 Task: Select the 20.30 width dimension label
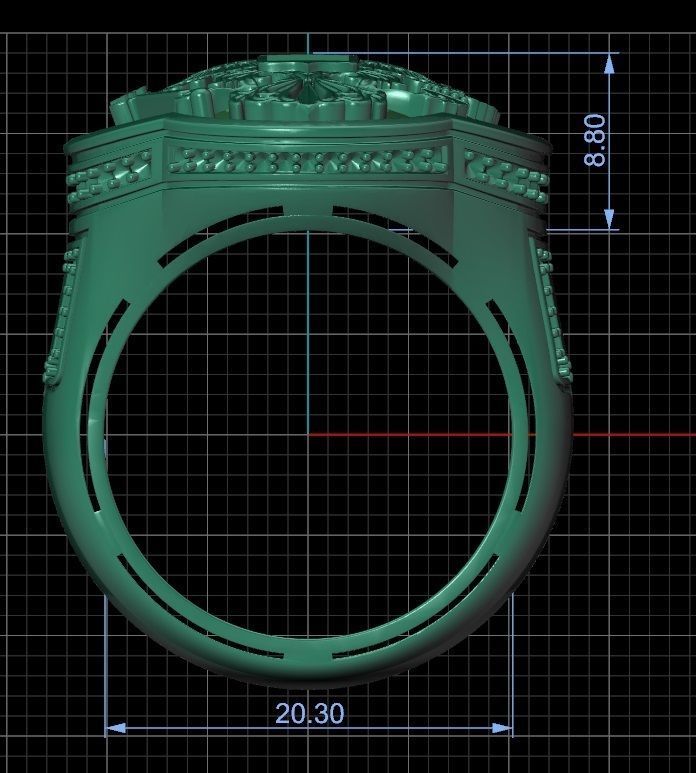tap(310, 713)
